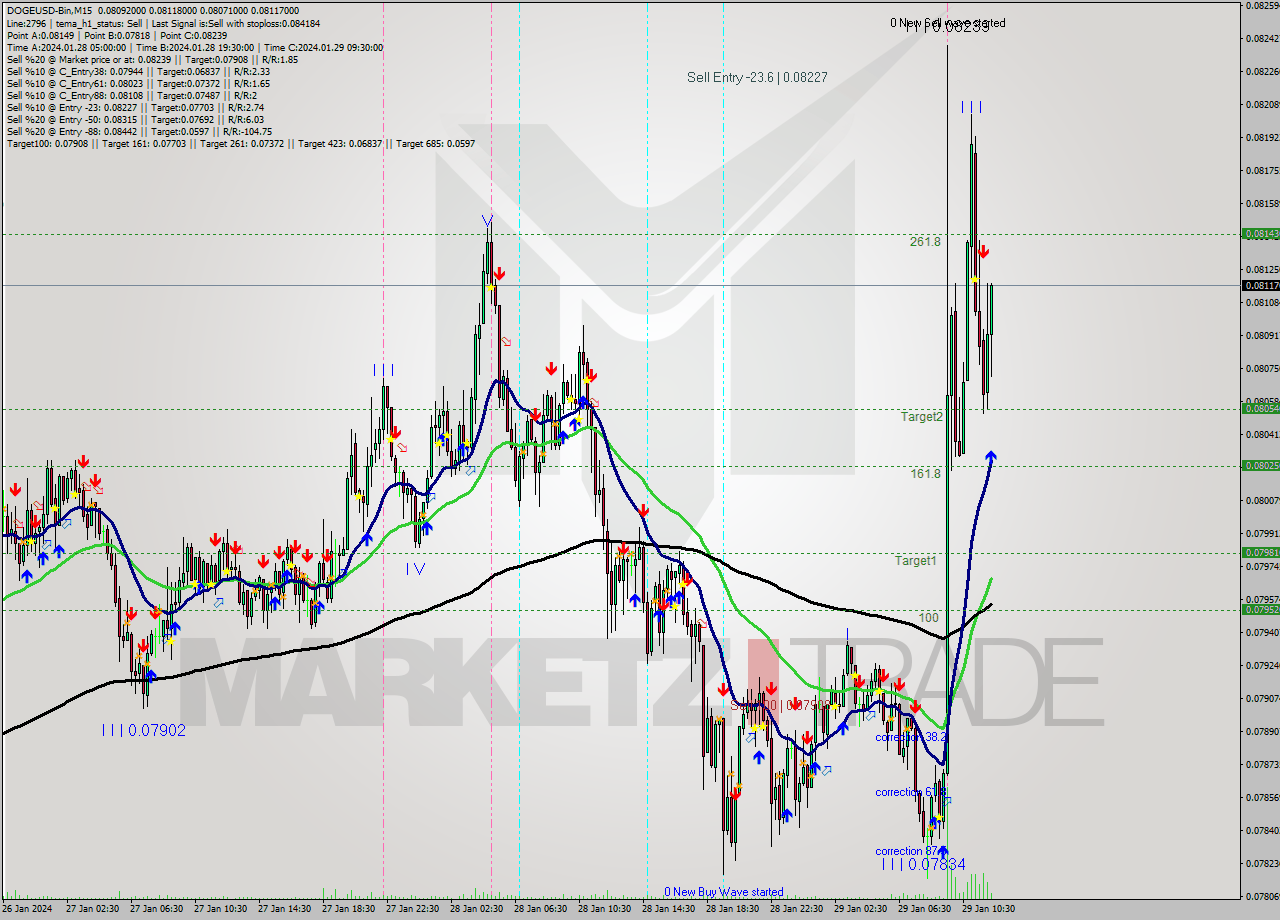This screenshot has height=920, width=1280.
Task: Click the blue 'I V' wave label
Action: [415, 569]
